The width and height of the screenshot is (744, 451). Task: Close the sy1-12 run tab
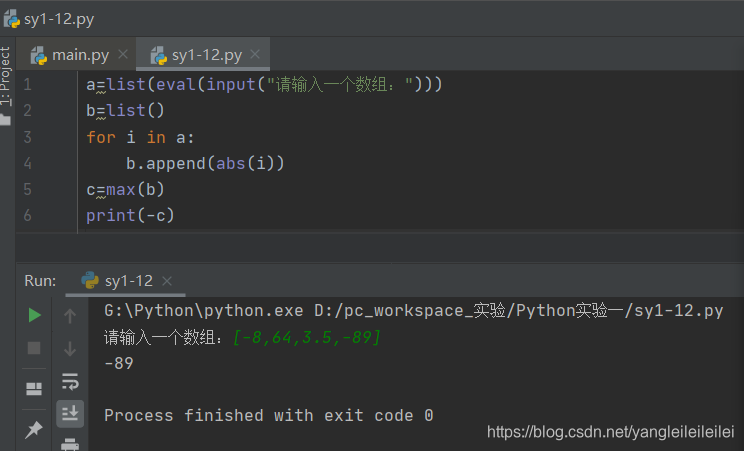pos(167,282)
